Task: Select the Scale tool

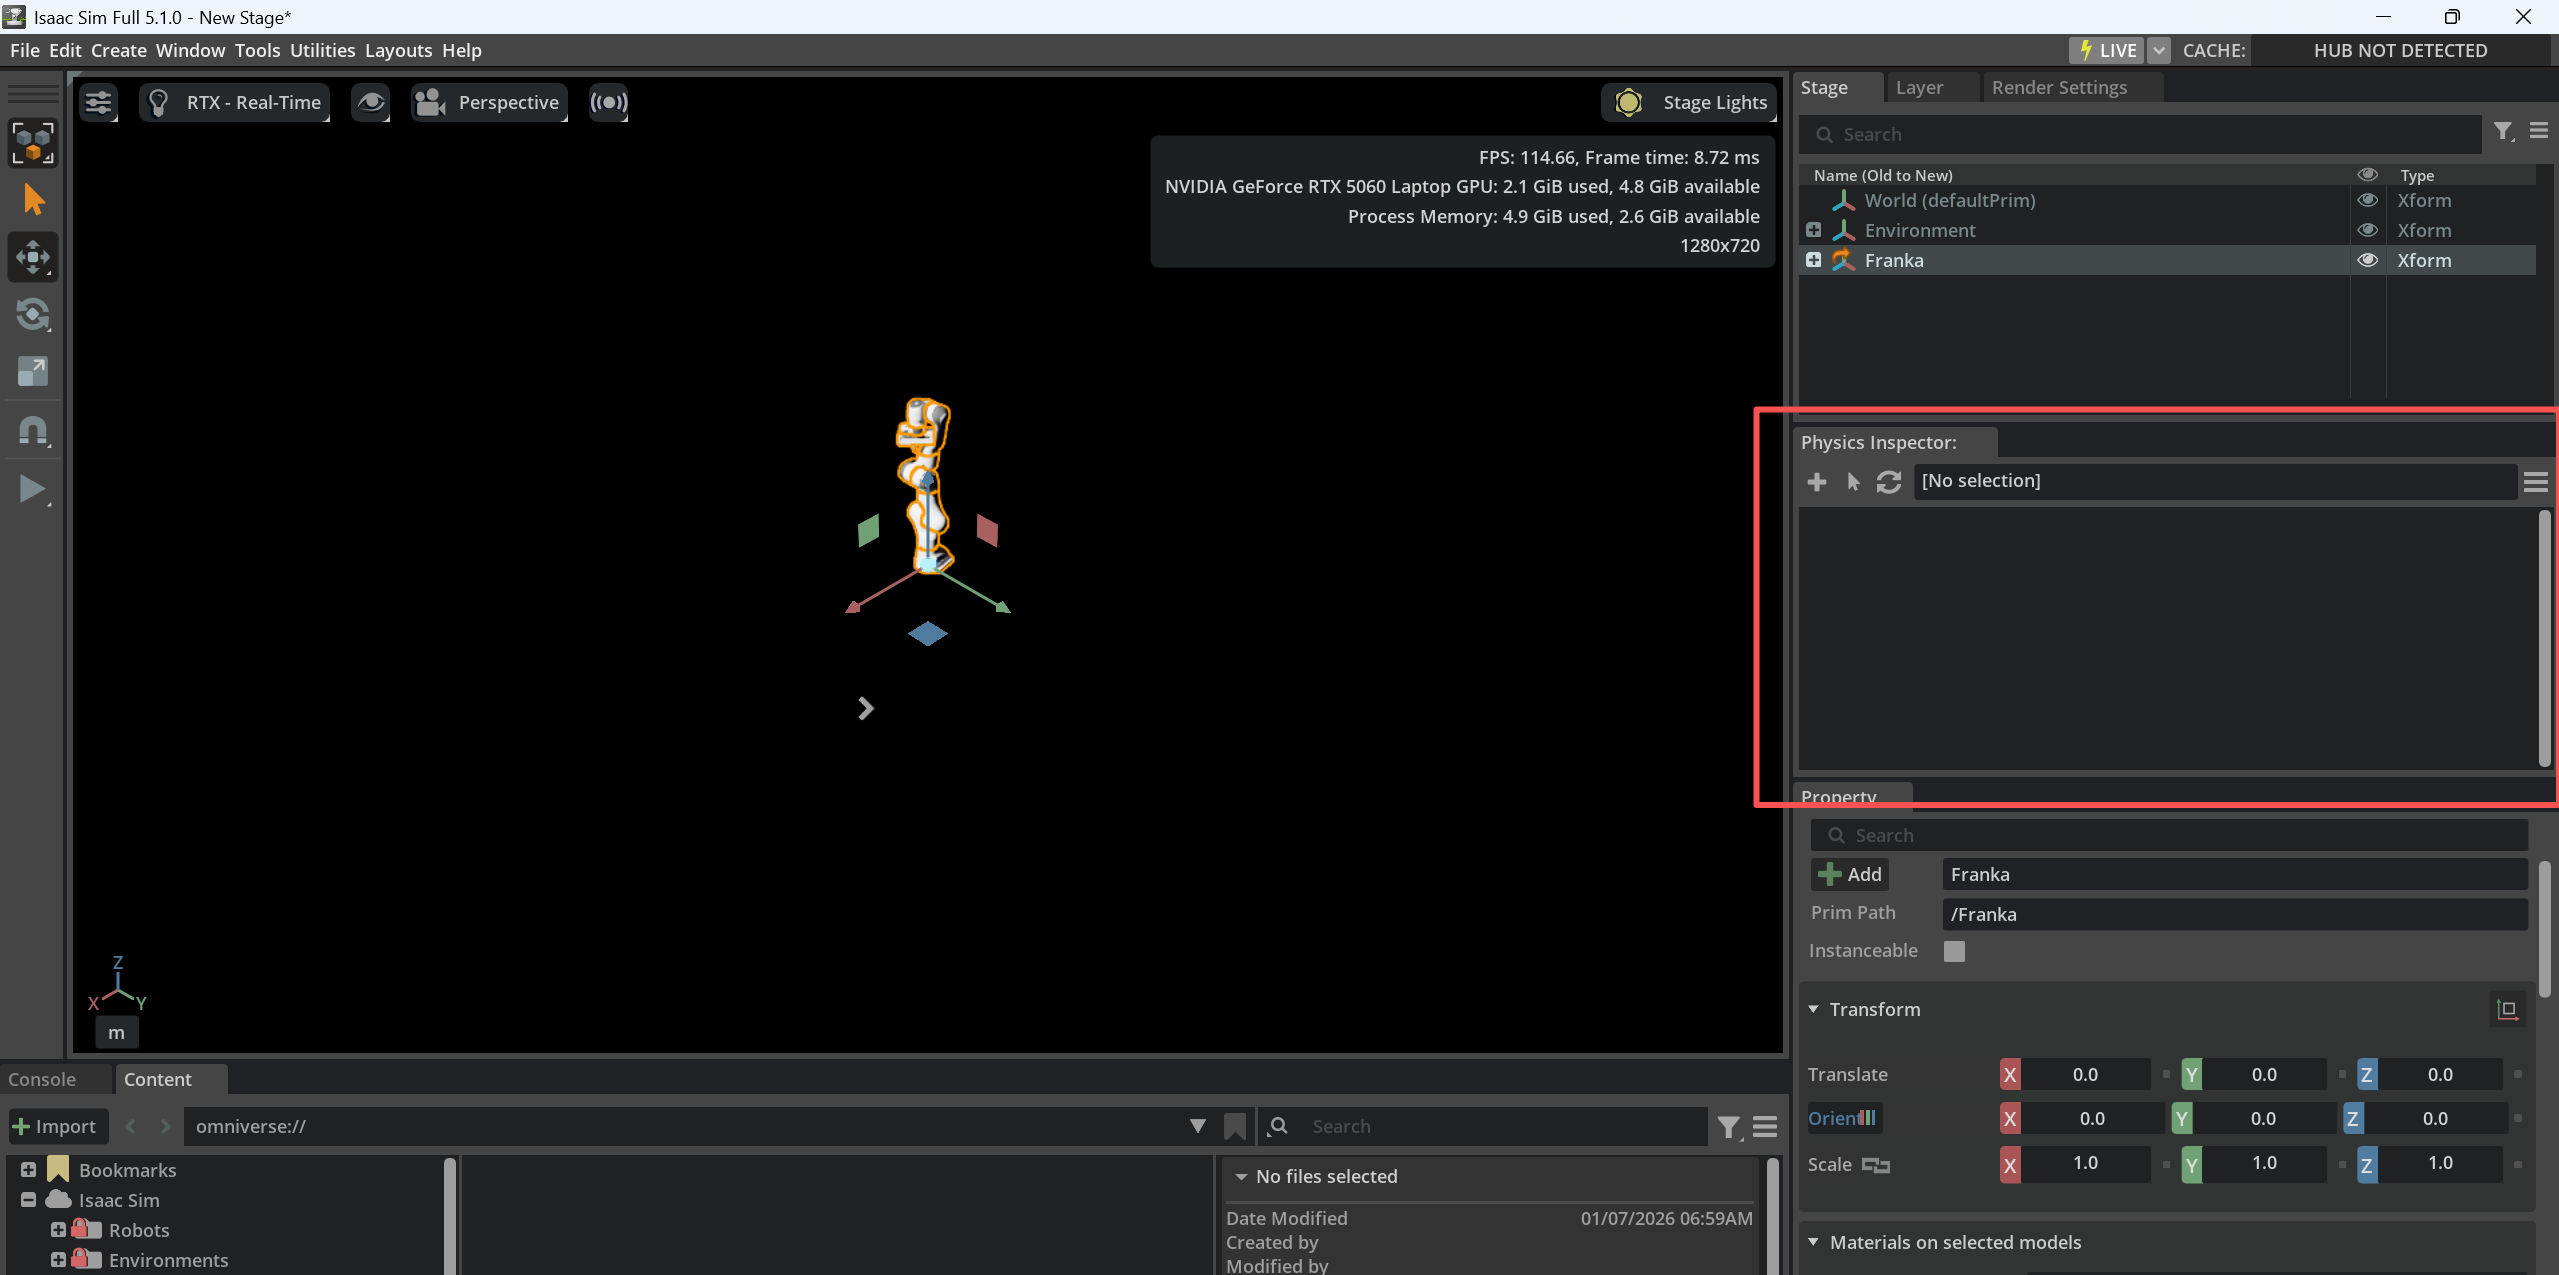Action: (33, 371)
